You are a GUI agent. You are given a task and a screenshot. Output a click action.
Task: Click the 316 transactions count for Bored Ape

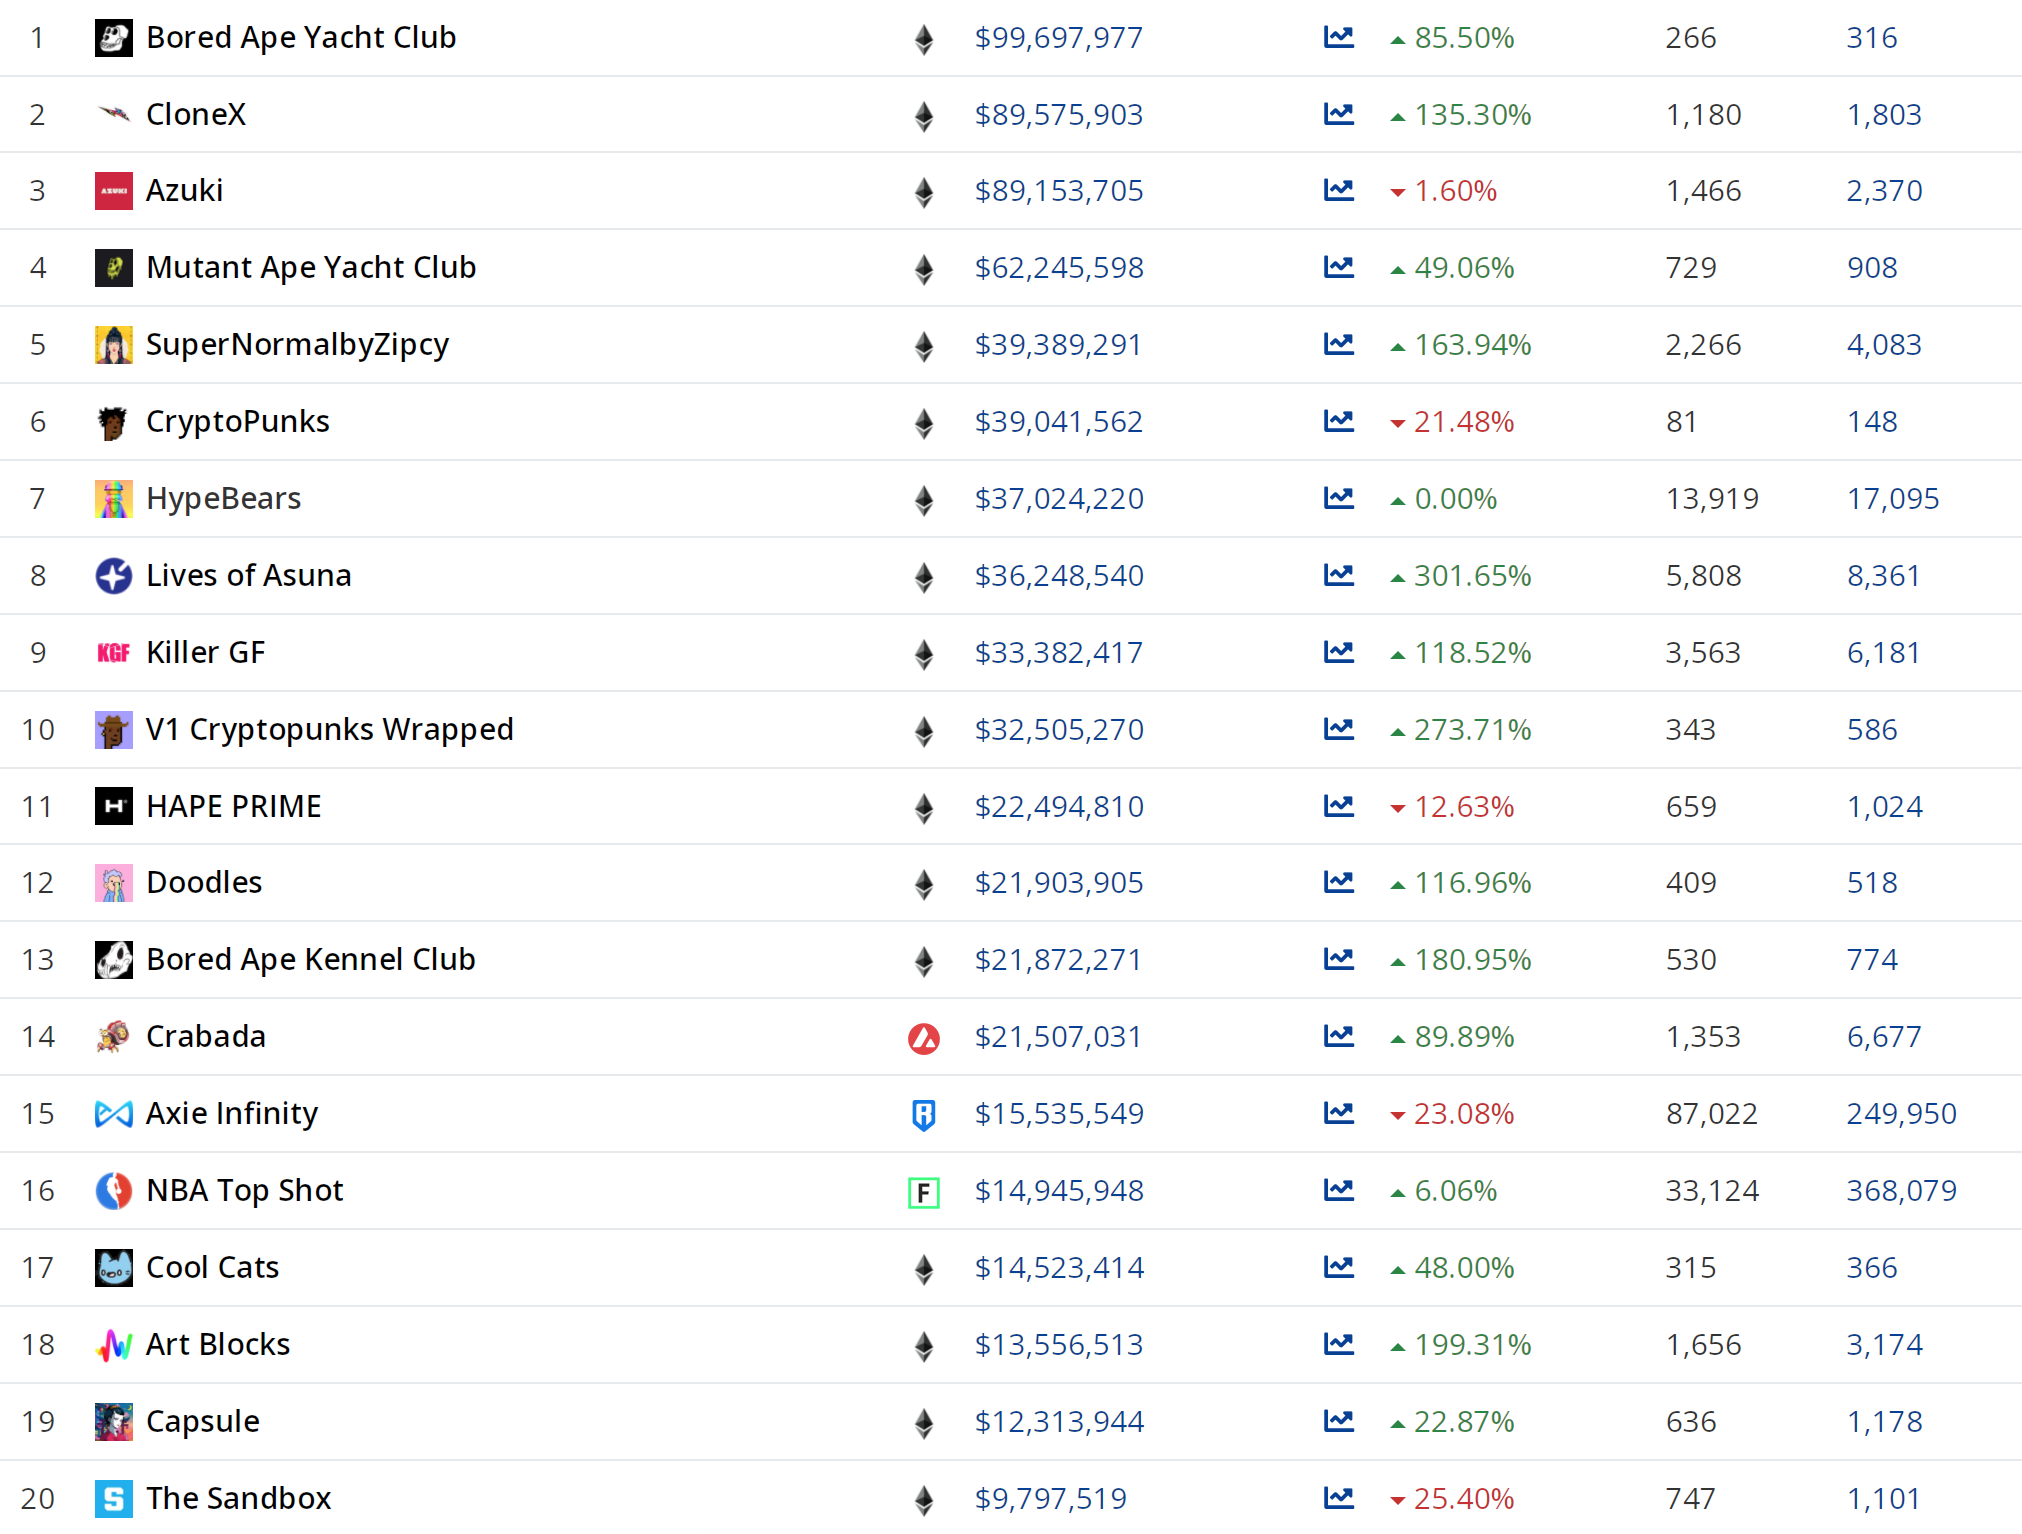1871,38
